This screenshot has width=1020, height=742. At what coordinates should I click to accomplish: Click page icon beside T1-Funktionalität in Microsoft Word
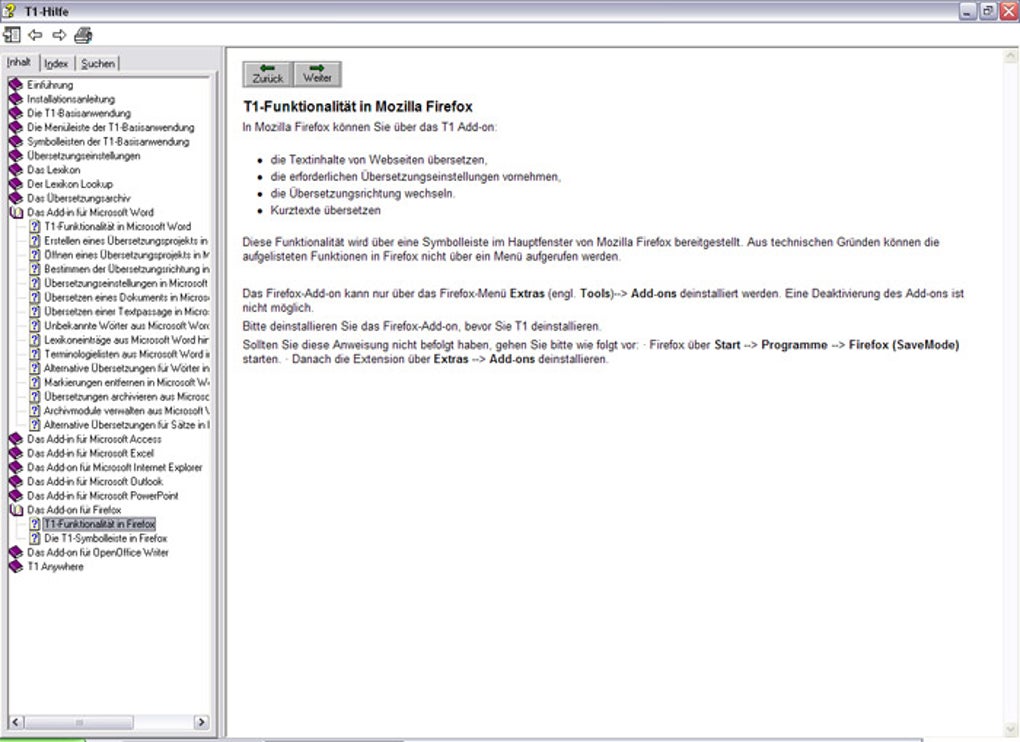pos(35,226)
